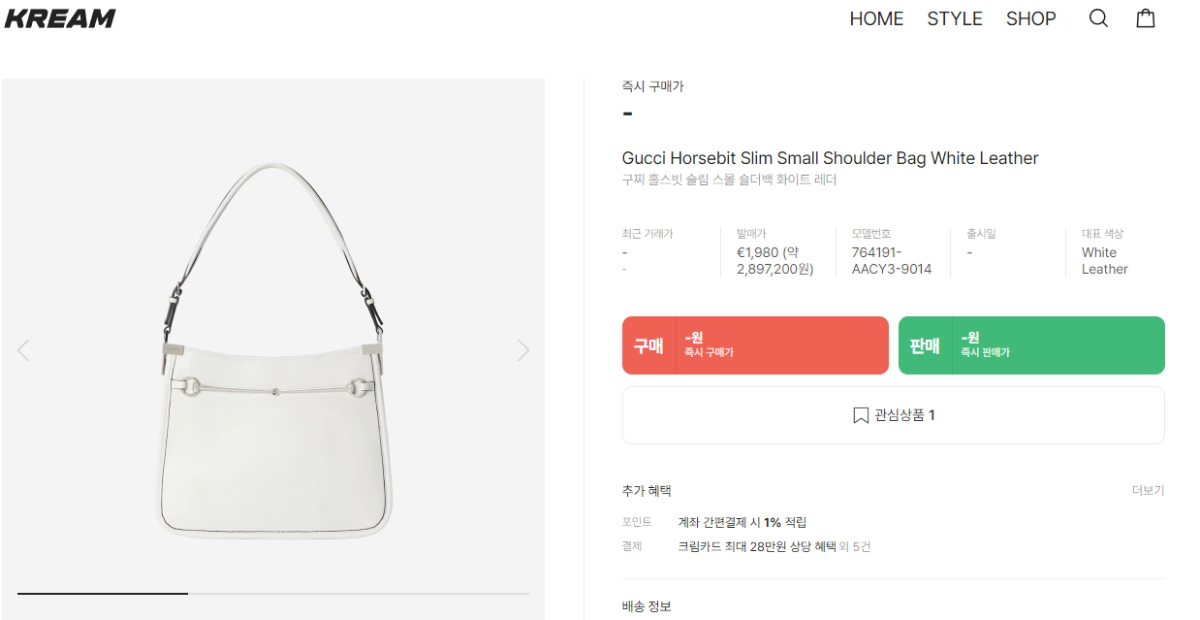Open the search magnifier icon
The image size is (1200, 620).
click(1098, 19)
